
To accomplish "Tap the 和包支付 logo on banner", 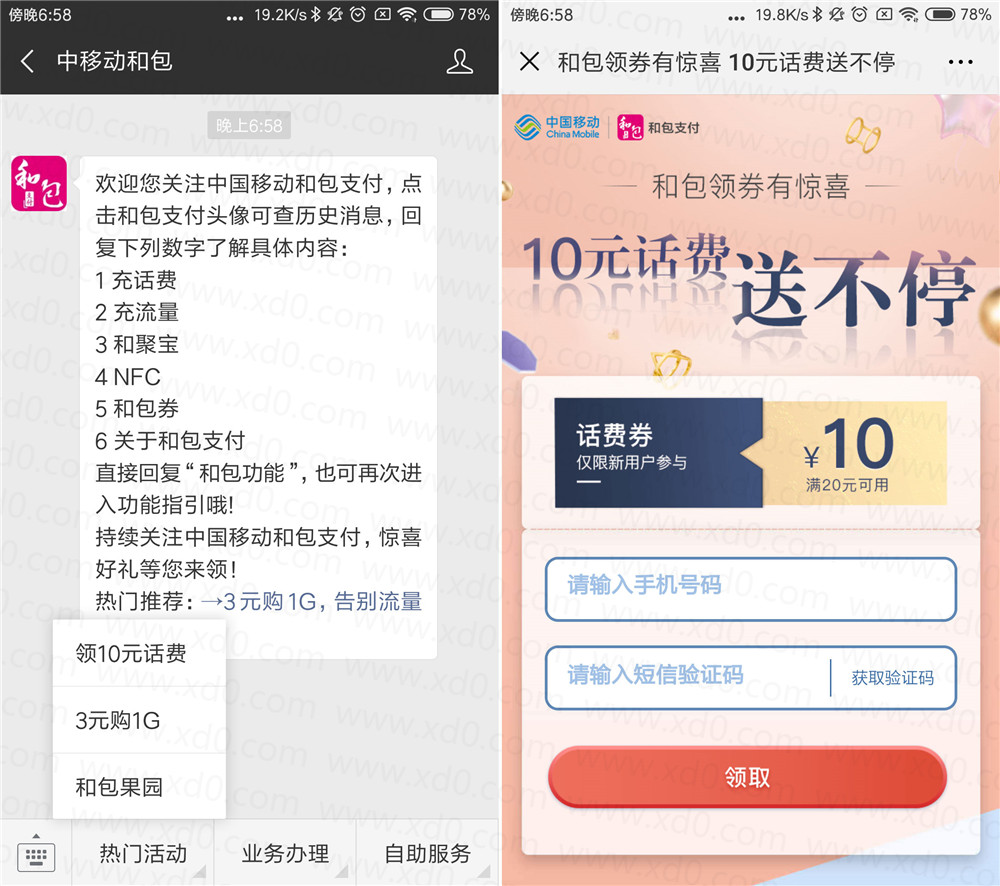I will coord(659,128).
